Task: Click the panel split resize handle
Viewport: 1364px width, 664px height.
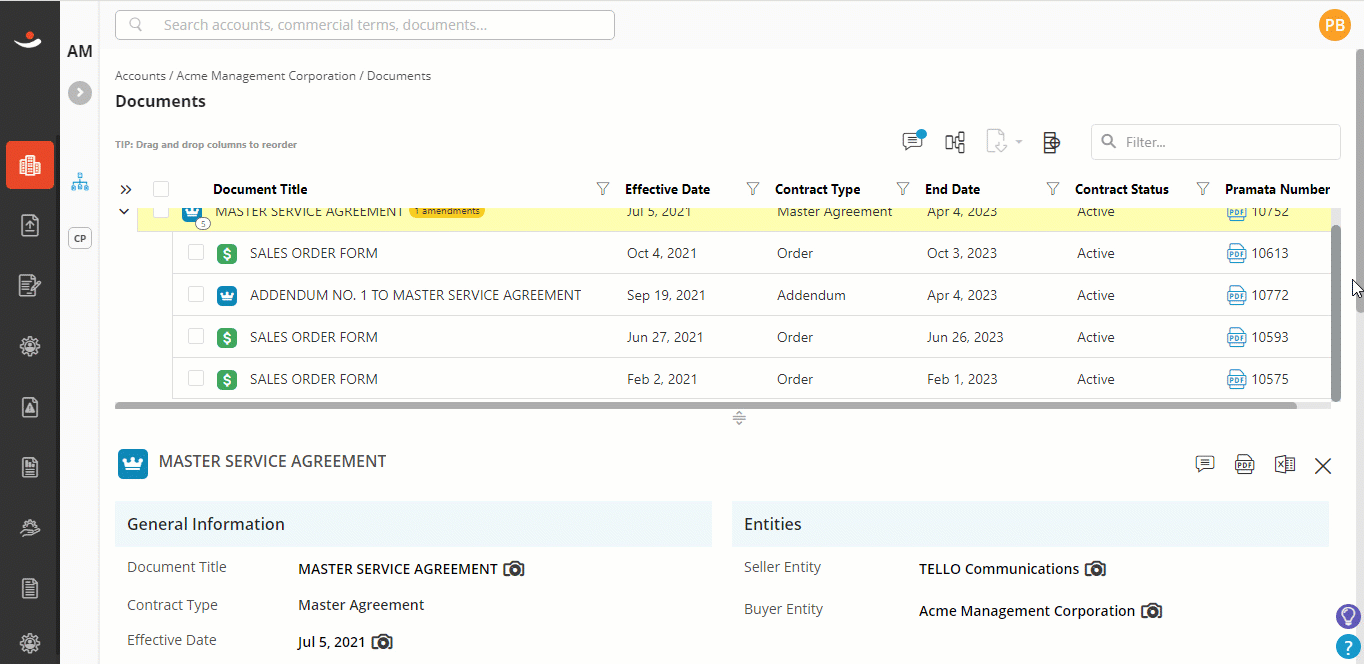Action: pyautogui.click(x=739, y=418)
